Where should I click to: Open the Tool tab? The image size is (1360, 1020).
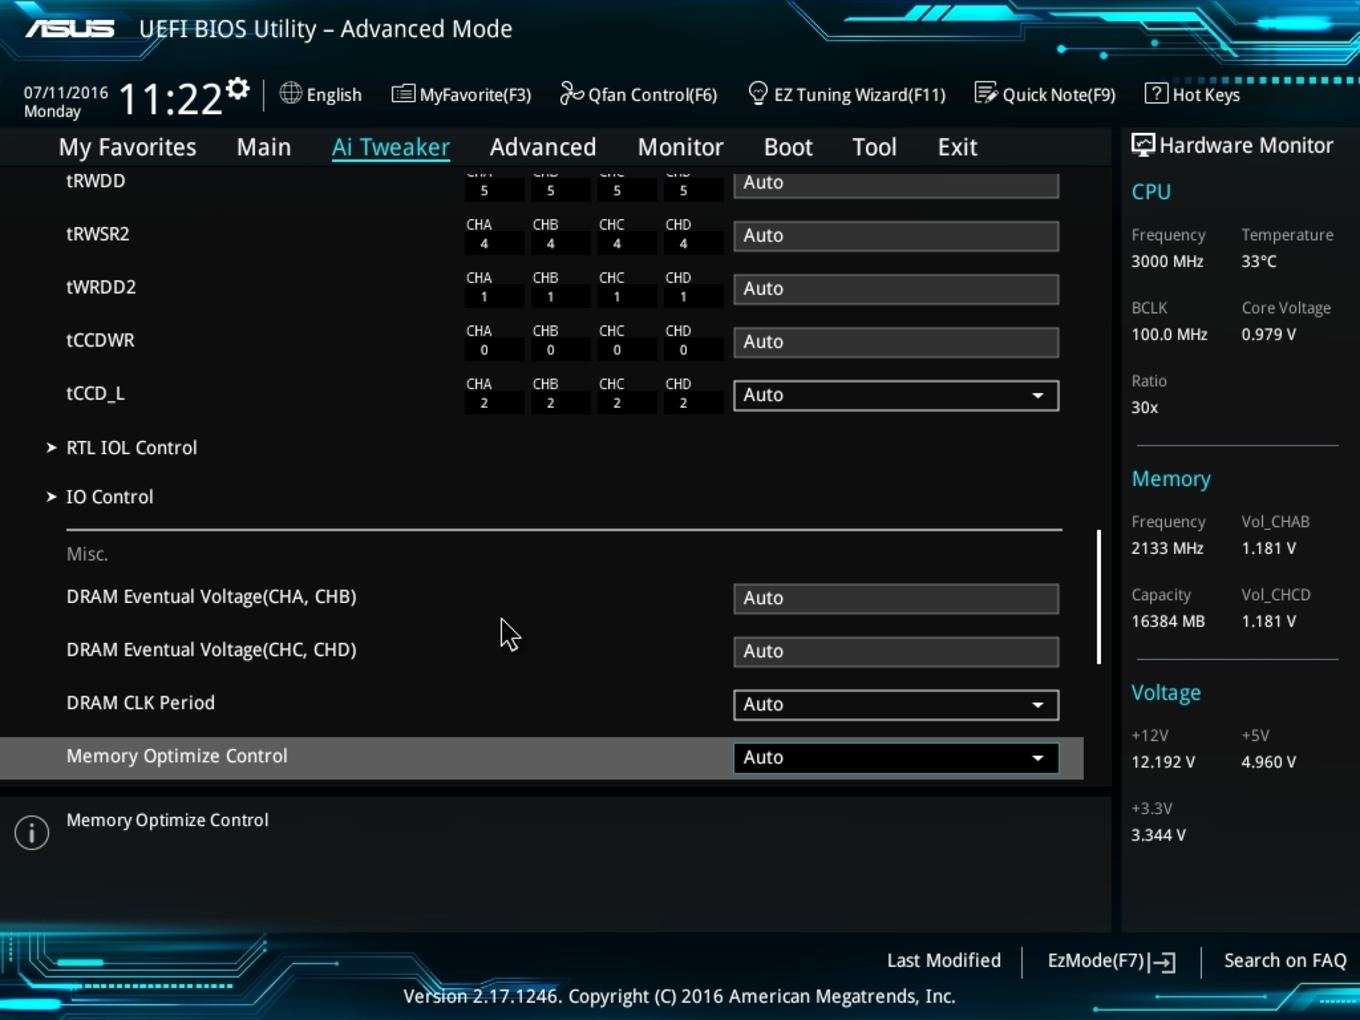pyautogui.click(x=874, y=147)
